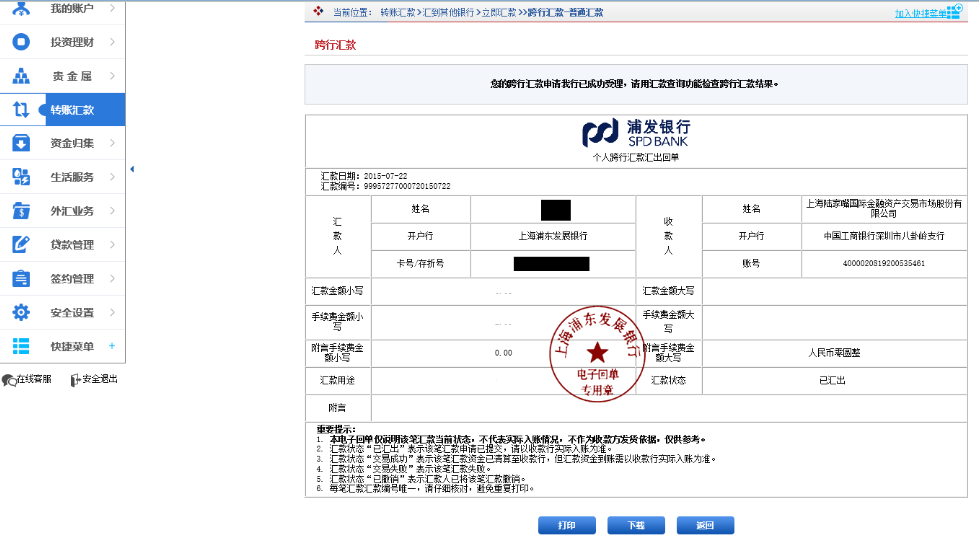Click the red location marker icon in breadcrumb
Viewport: 979px width, 540px height.
pos(318,11)
